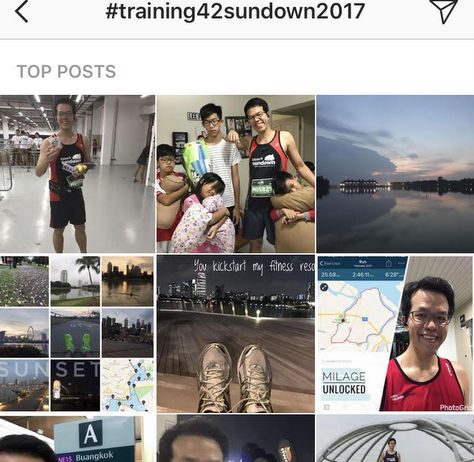Tap the #training42sundown2017 hashtag title
The image size is (474, 462).
click(235, 11)
